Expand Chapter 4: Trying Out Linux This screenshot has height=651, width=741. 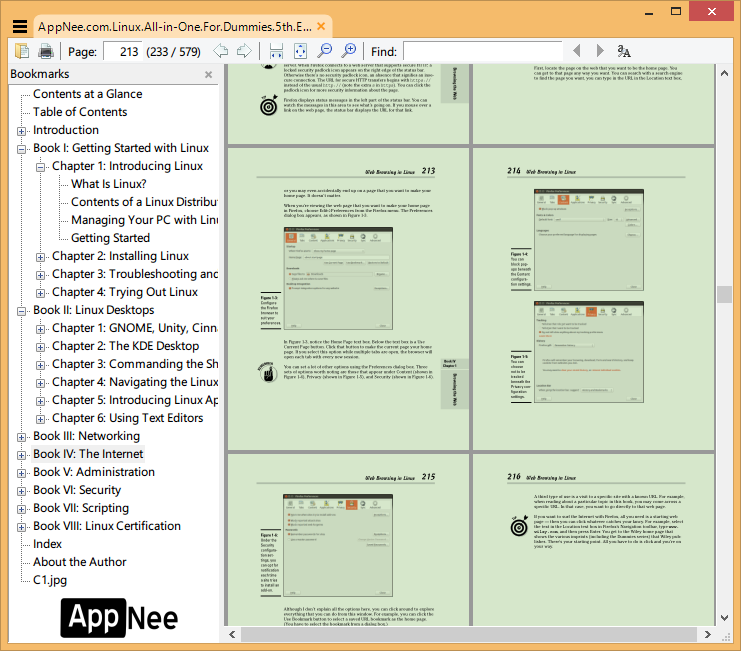41,293
